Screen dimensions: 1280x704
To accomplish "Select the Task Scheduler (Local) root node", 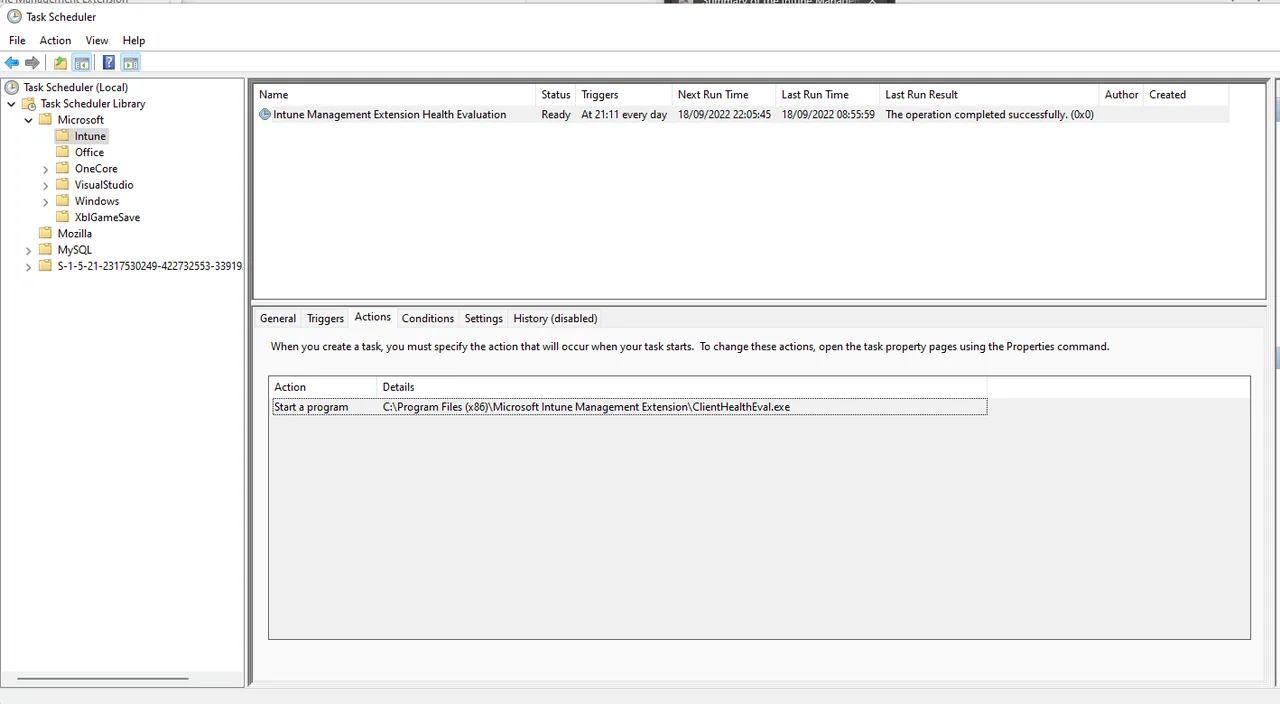I will tap(75, 87).
